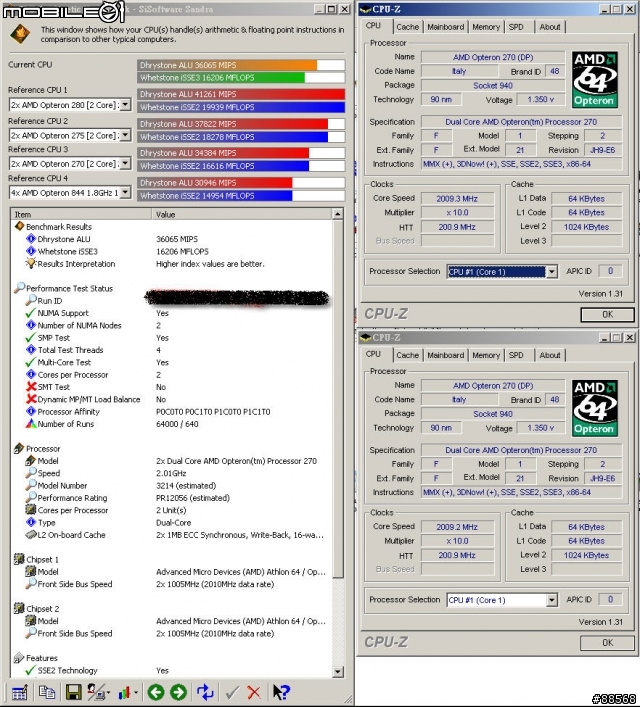640x707 pixels.
Task: Open the options table icon in Sandra toolbar
Action: [x=19, y=692]
